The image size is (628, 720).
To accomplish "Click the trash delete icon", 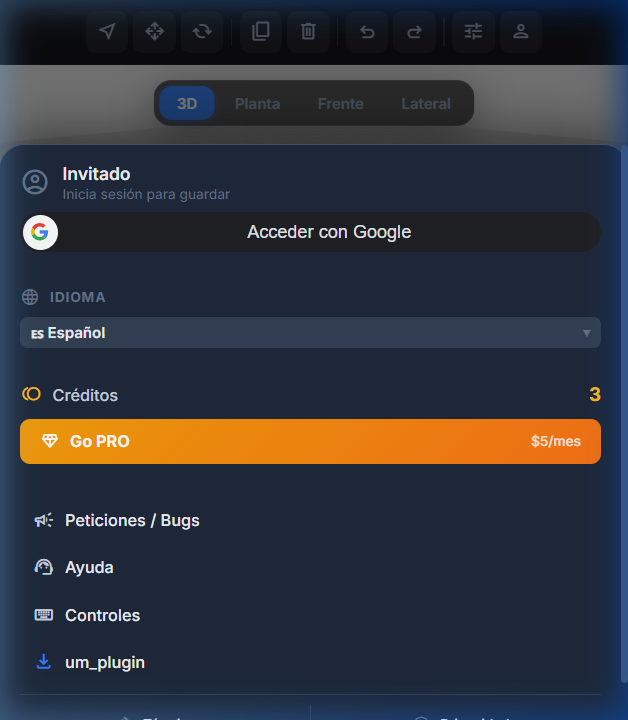I will click(308, 32).
